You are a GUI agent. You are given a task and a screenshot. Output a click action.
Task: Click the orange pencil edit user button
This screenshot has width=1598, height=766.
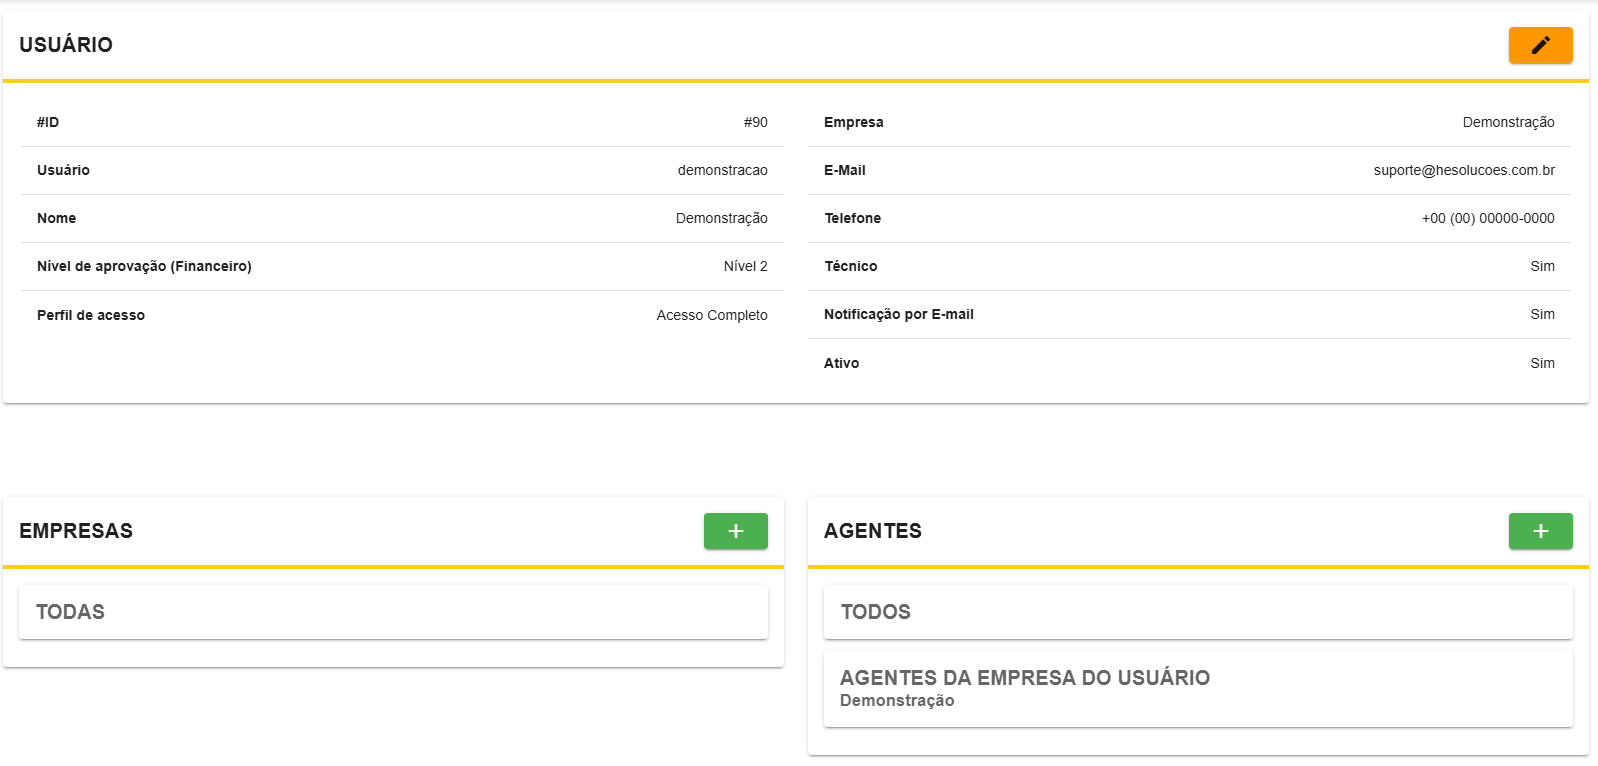1540,45
